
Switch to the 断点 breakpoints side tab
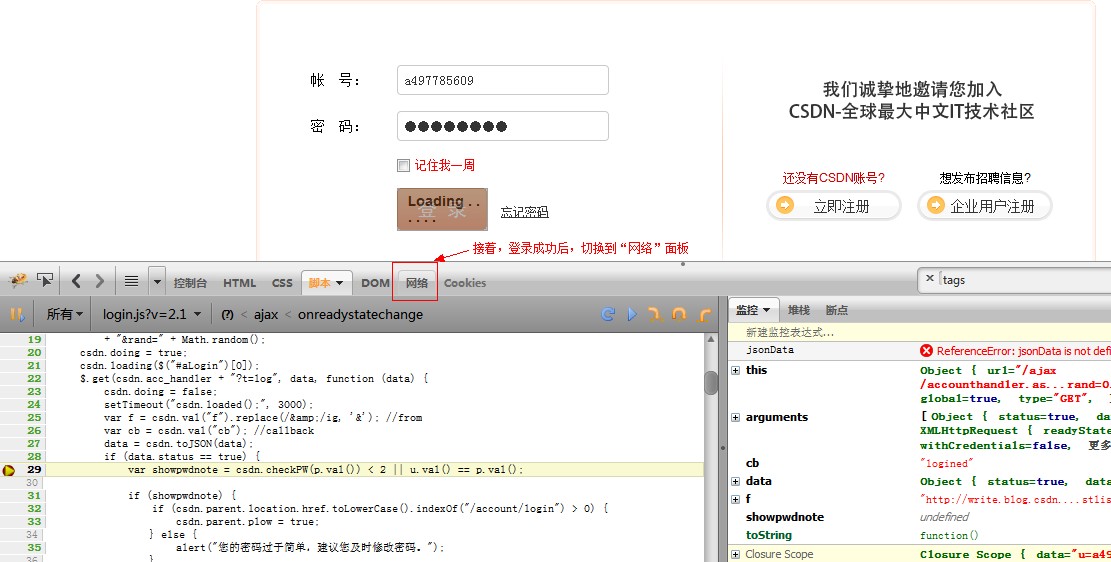(x=837, y=310)
